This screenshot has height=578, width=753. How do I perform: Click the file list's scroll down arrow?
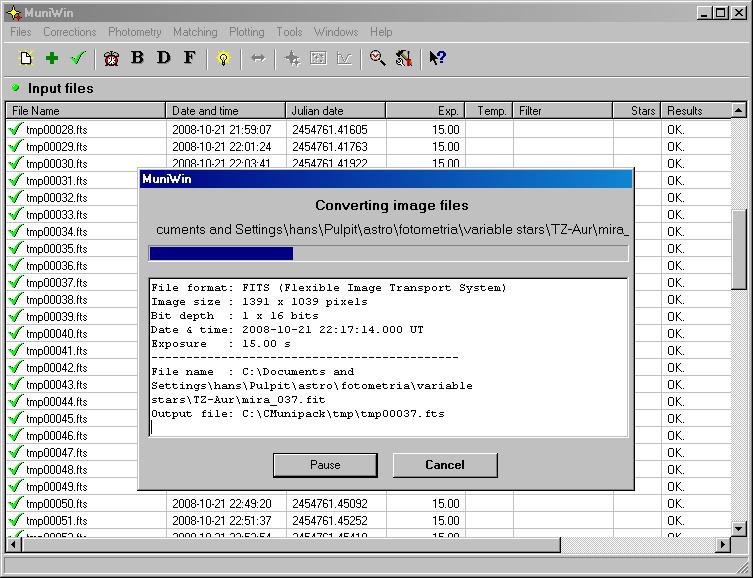coord(739,529)
